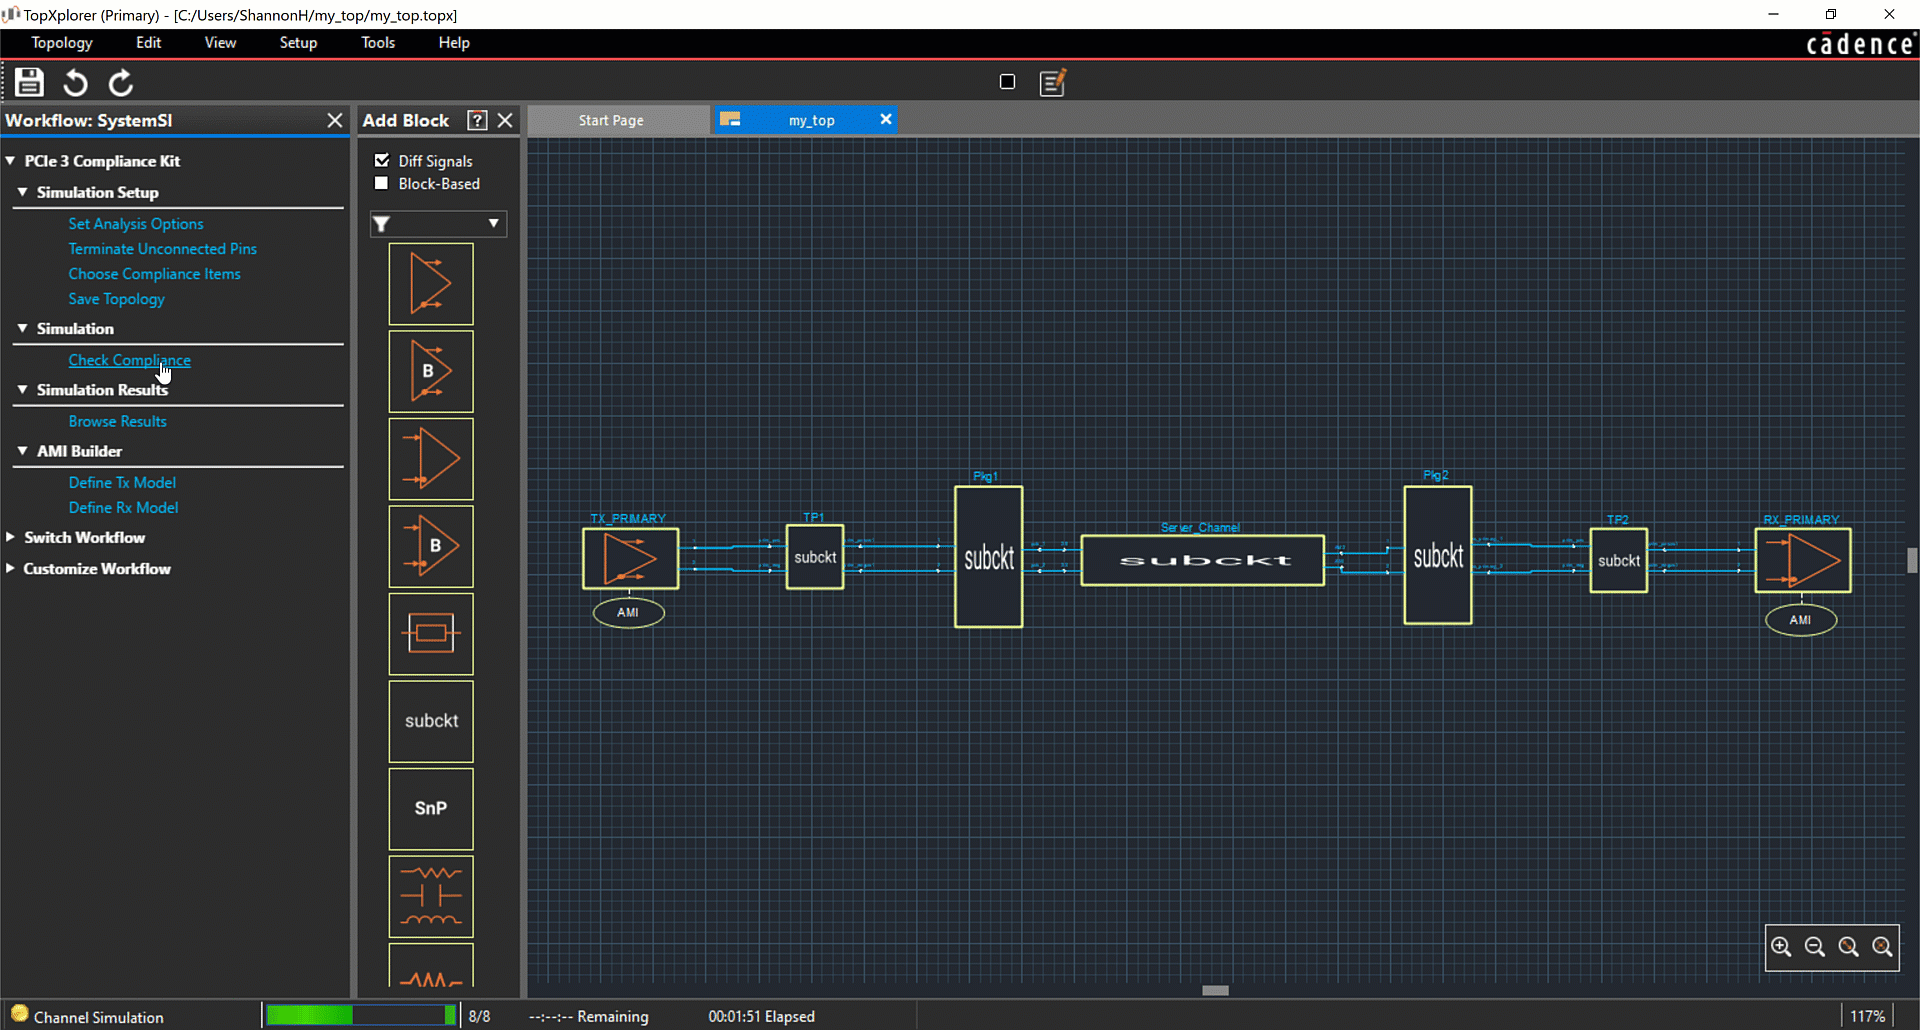The height and width of the screenshot is (1030, 1920).
Task: Close the Add Block panel
Action: [506, 120]
